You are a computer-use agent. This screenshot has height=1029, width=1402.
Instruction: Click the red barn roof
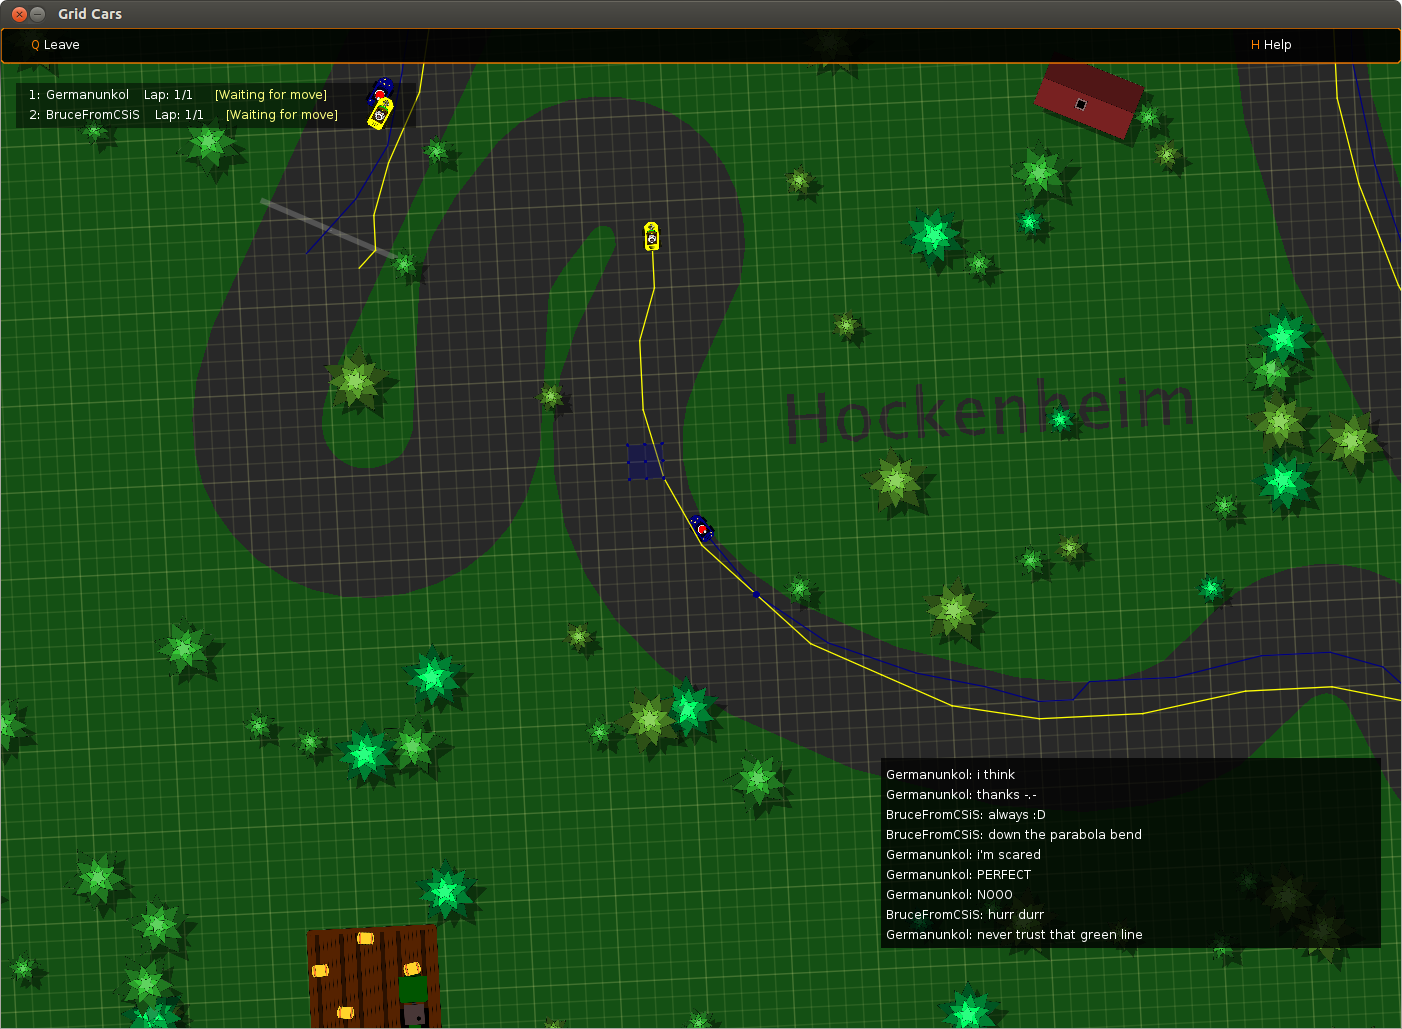(x=1089, y=99)
